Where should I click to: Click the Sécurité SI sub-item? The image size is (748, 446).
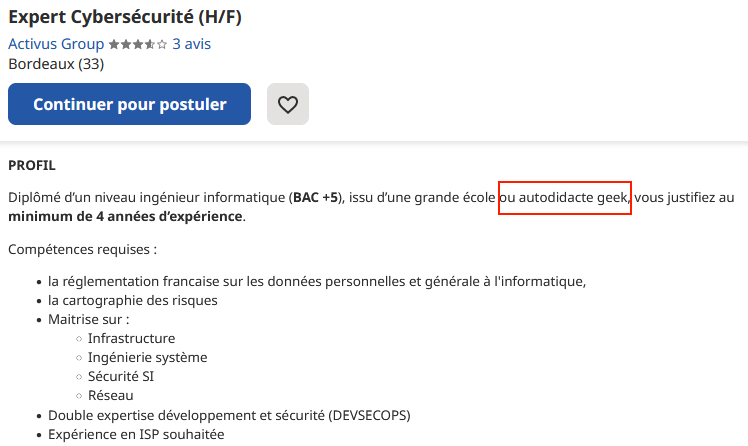121,376
